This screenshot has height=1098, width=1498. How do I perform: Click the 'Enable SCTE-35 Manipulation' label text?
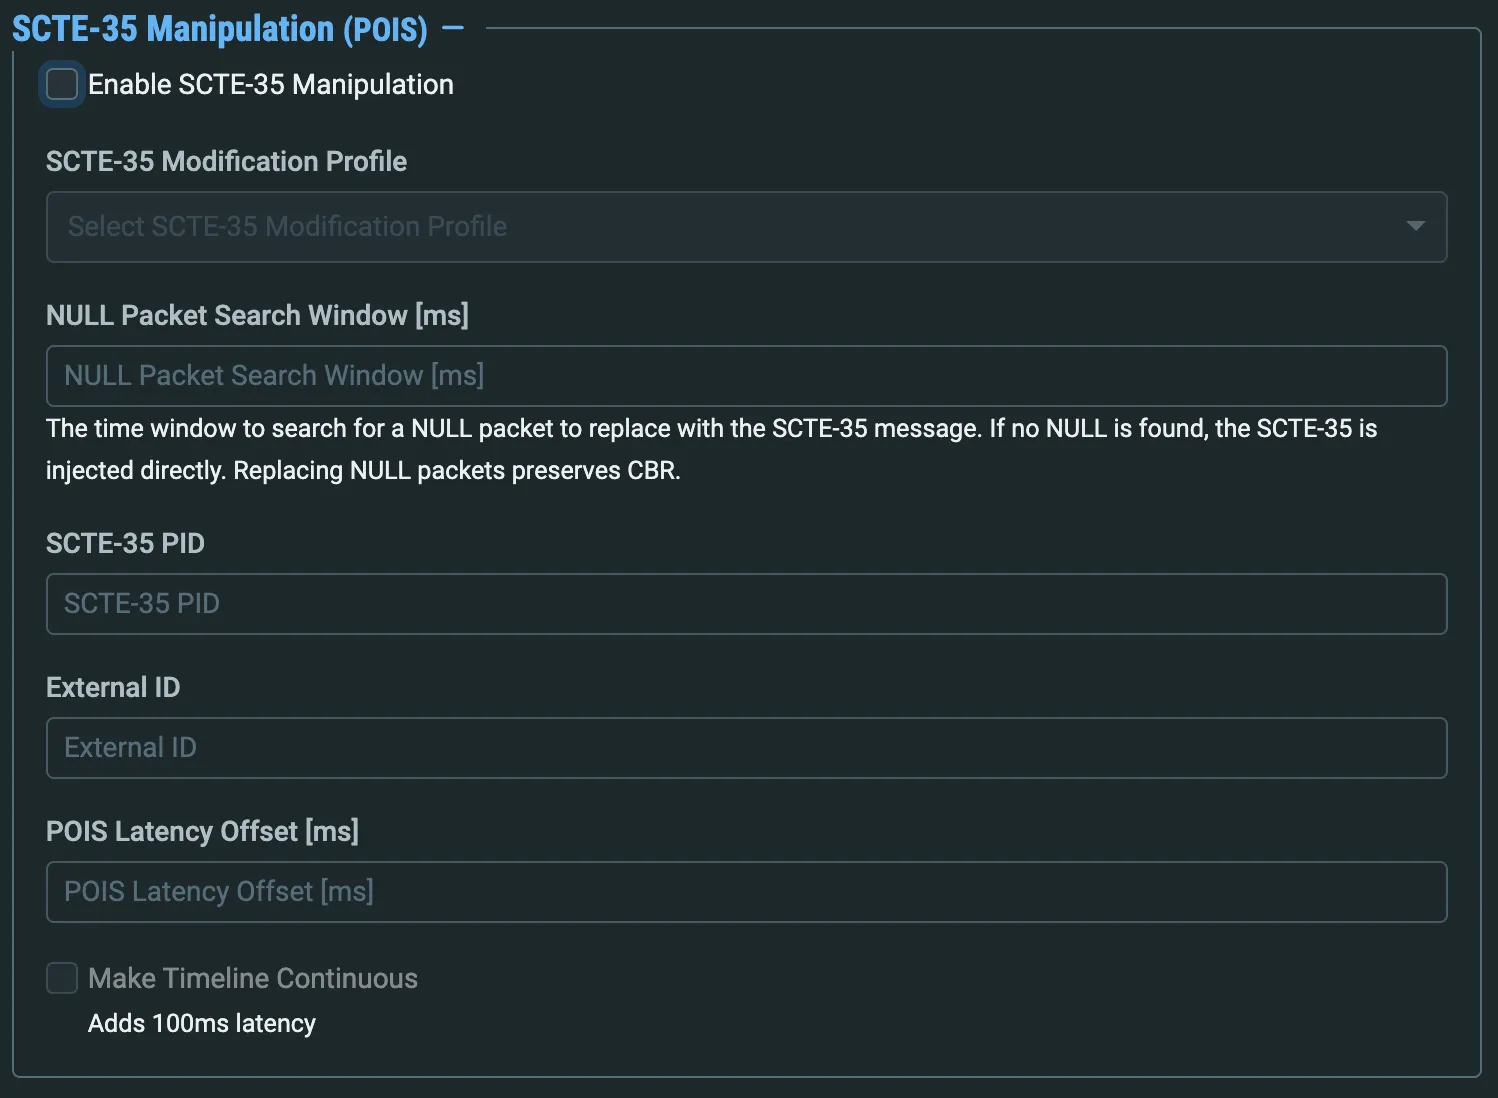(x=271, y=85)
